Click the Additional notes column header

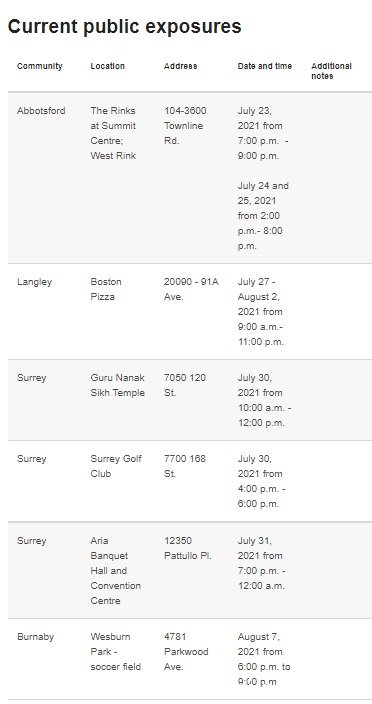click(x=332, y=71)
